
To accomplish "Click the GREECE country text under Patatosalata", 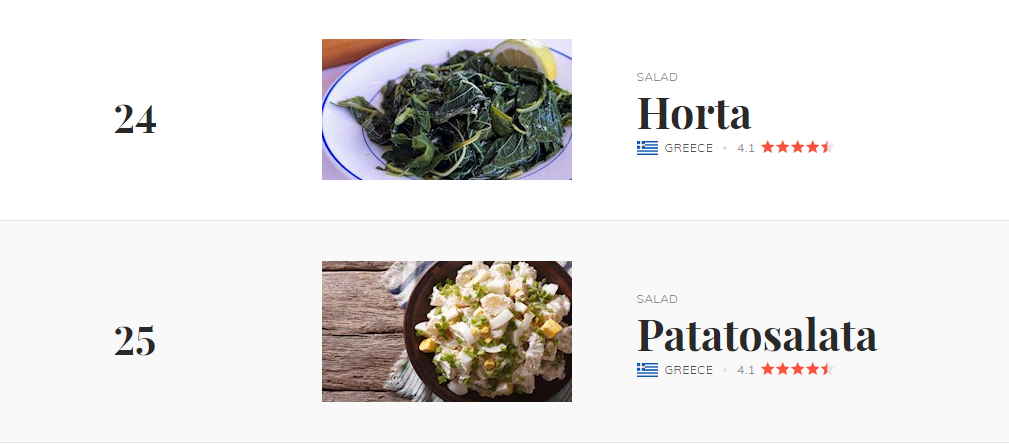I will click(x=689, y=370).
